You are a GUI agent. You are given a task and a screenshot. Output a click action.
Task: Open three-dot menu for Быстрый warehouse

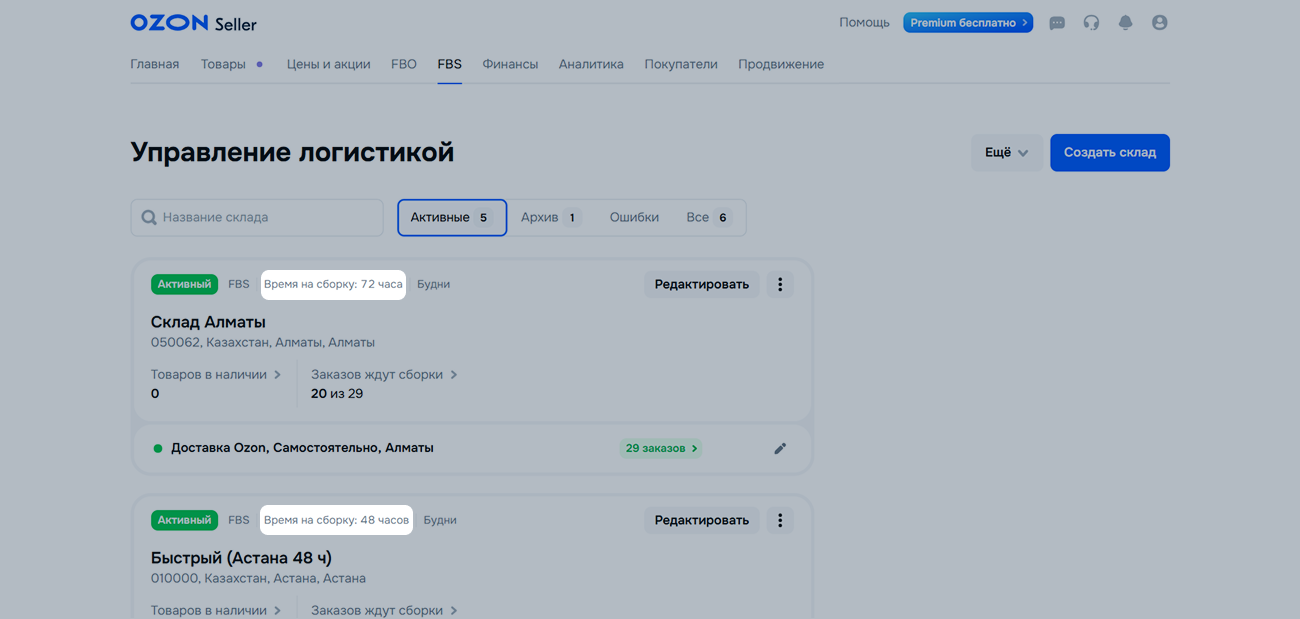click(x=780, y=521)
